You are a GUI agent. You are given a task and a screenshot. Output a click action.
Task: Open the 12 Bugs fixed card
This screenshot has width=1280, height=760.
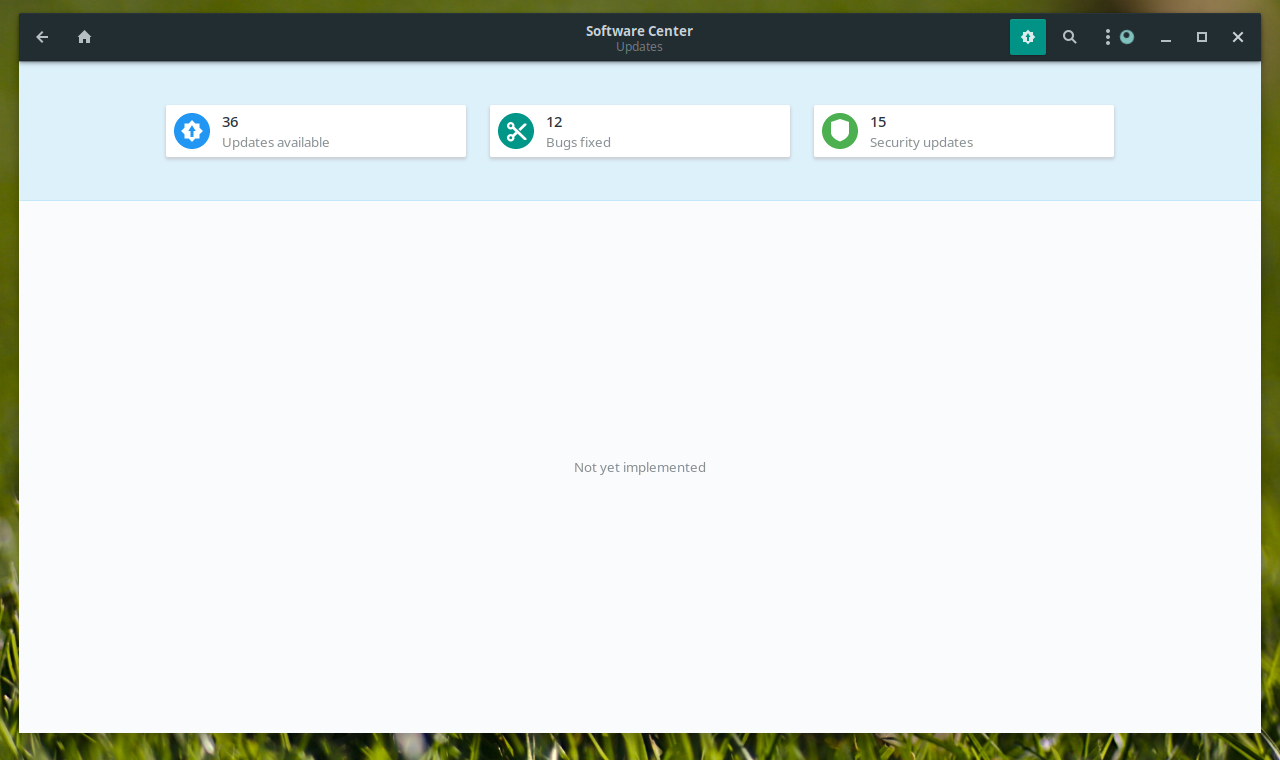coord(640,131)
